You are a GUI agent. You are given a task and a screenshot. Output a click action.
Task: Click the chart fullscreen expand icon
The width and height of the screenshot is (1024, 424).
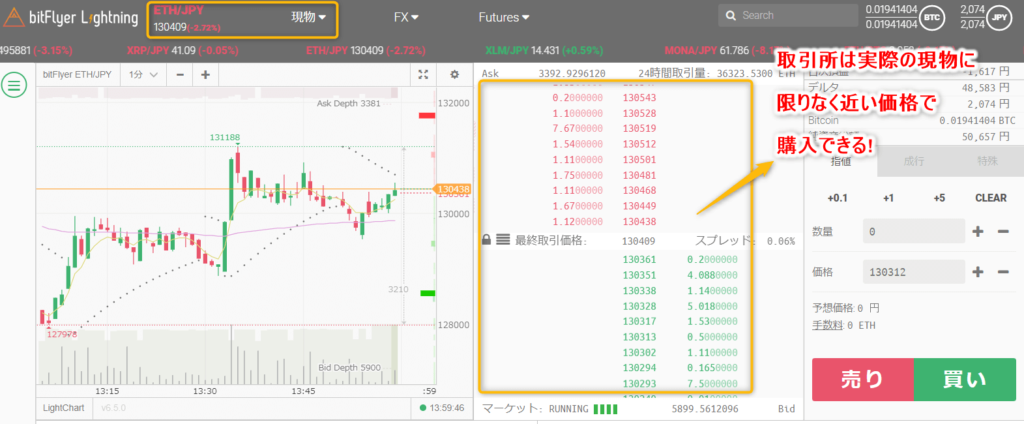pyautogui.click(x=423, y=74)
